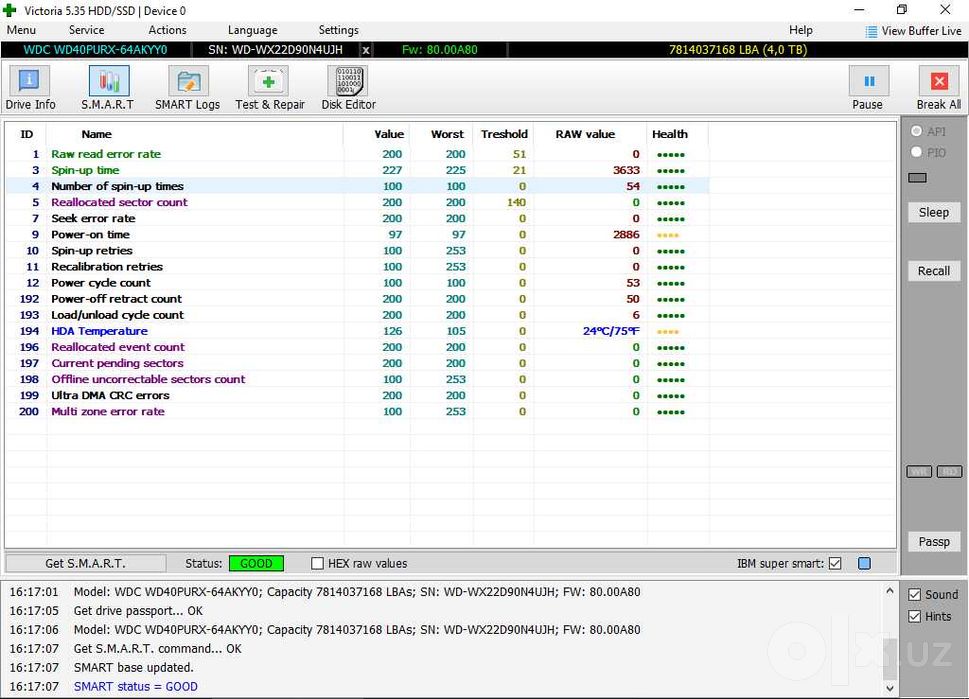Viewport: 969px width, 699px height.
Task: Click the green cross Victoria app icon
Action: [10, 11]
